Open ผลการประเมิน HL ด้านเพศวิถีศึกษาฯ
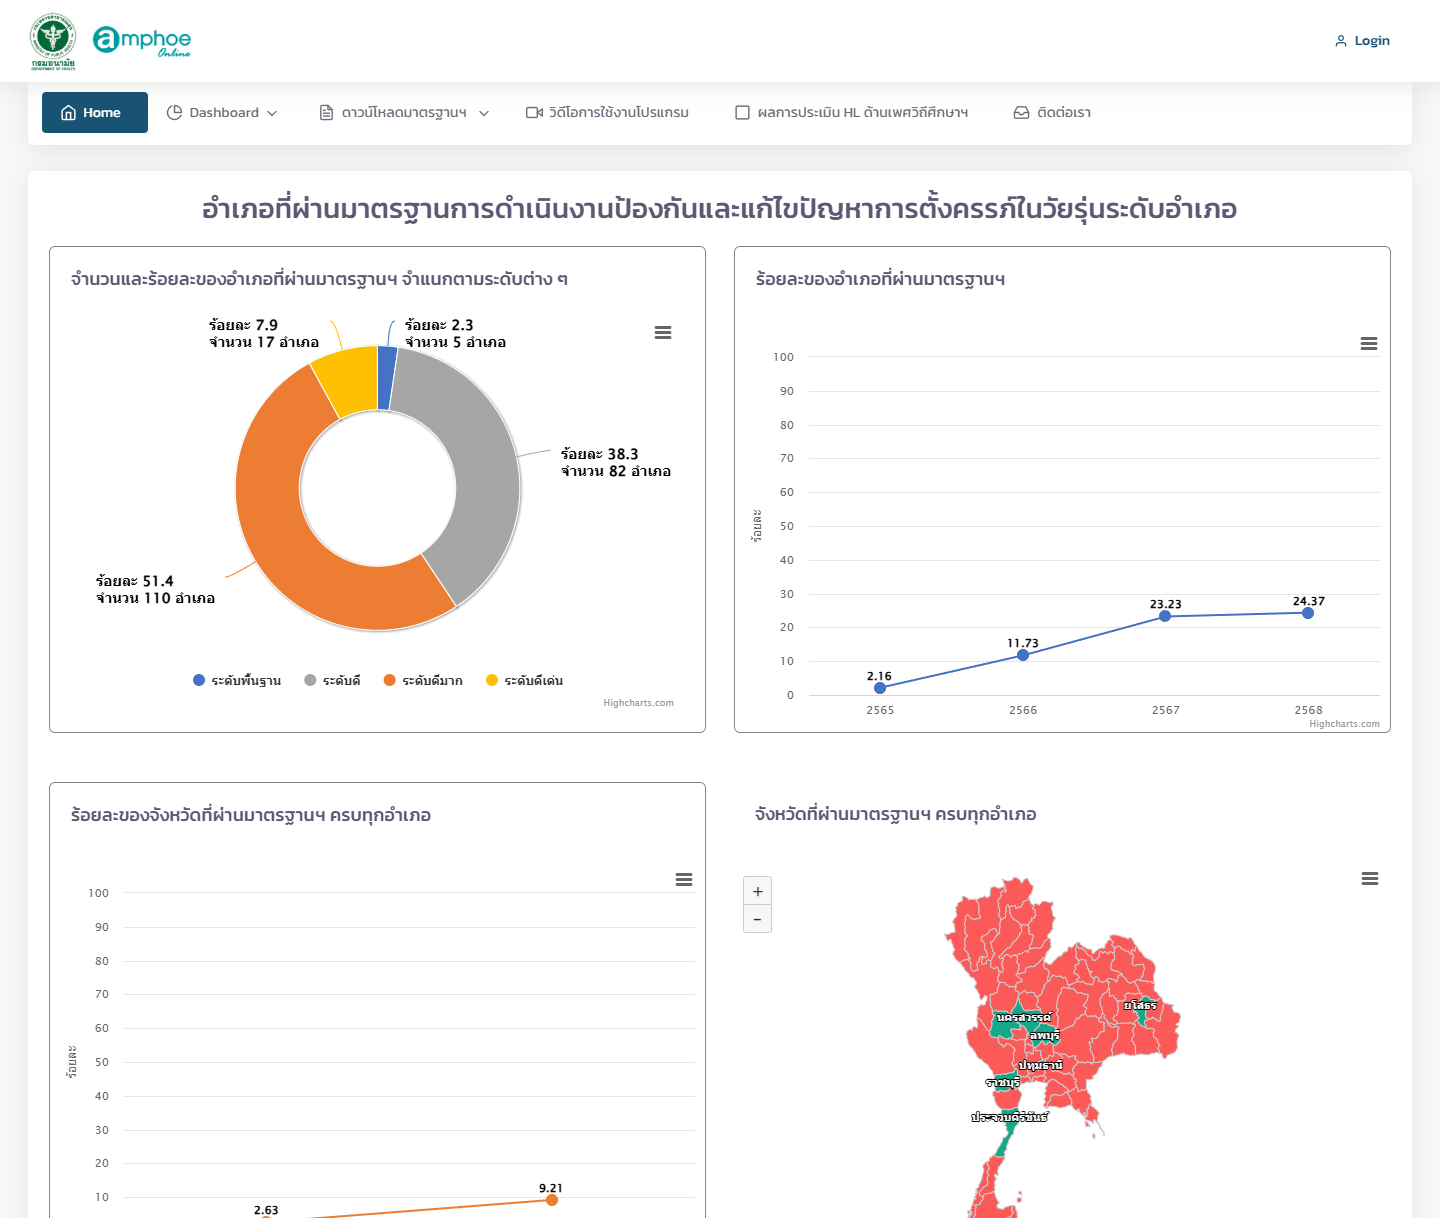This screenshot has height=1218, width=1440. [x=852, y=113]
